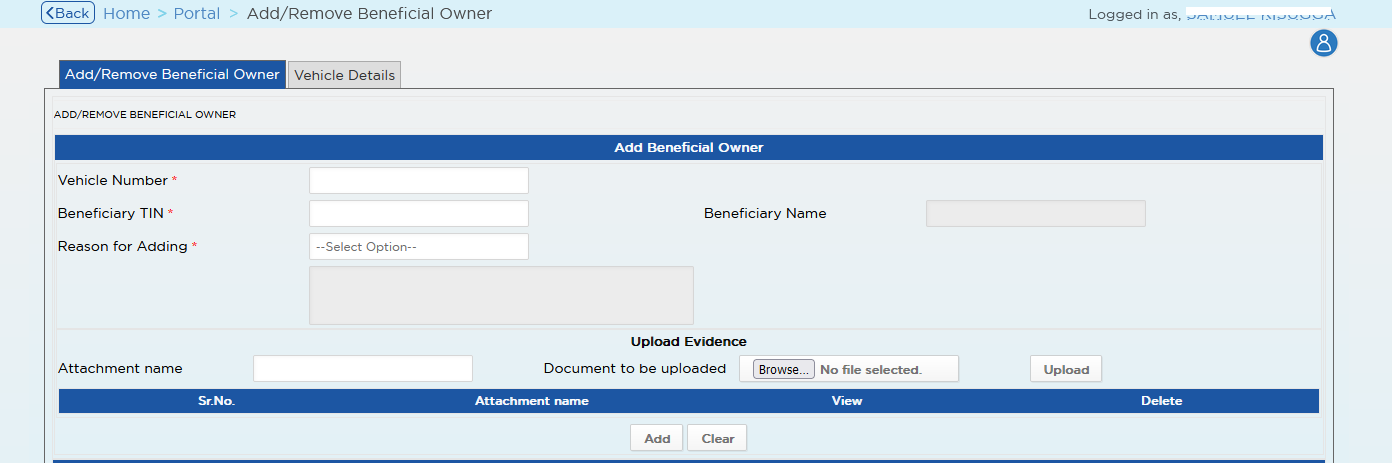
Task: Click the Upload button
Action: coord(1066,369)
